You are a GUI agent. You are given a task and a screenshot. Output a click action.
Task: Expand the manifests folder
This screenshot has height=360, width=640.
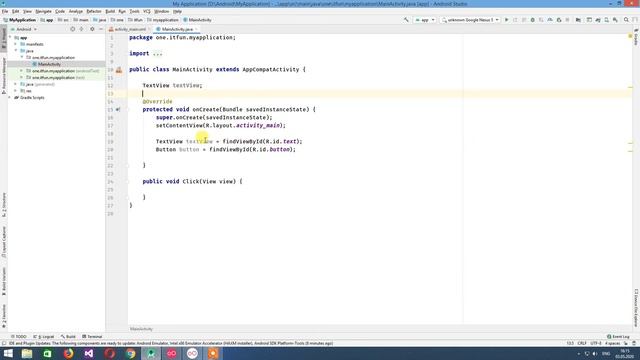pos(16,44)
